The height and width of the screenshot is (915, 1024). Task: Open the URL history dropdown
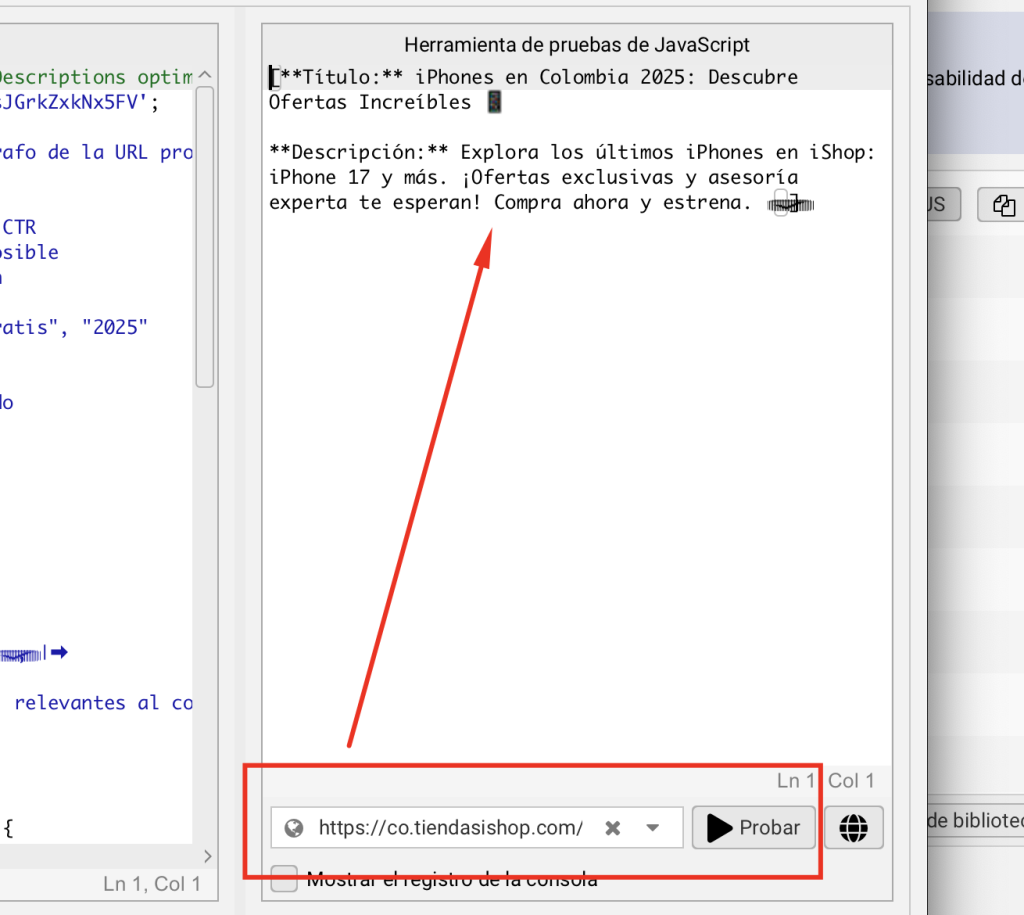652,827
